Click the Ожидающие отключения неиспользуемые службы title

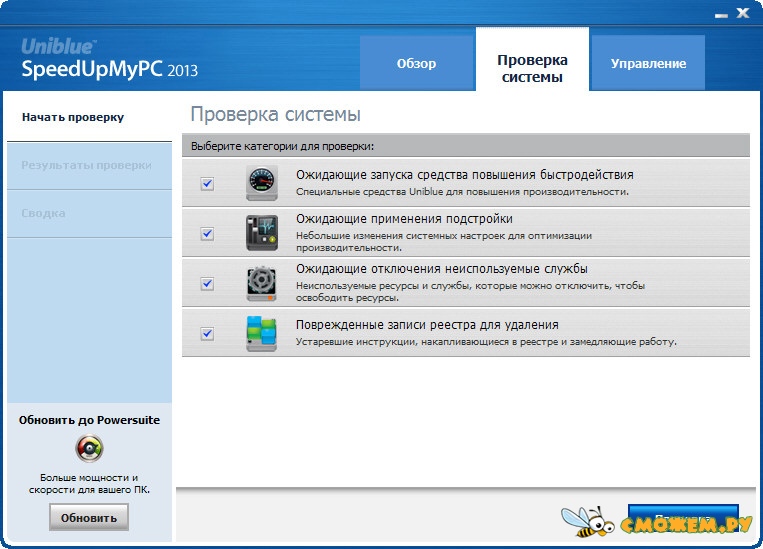point(442,269)
